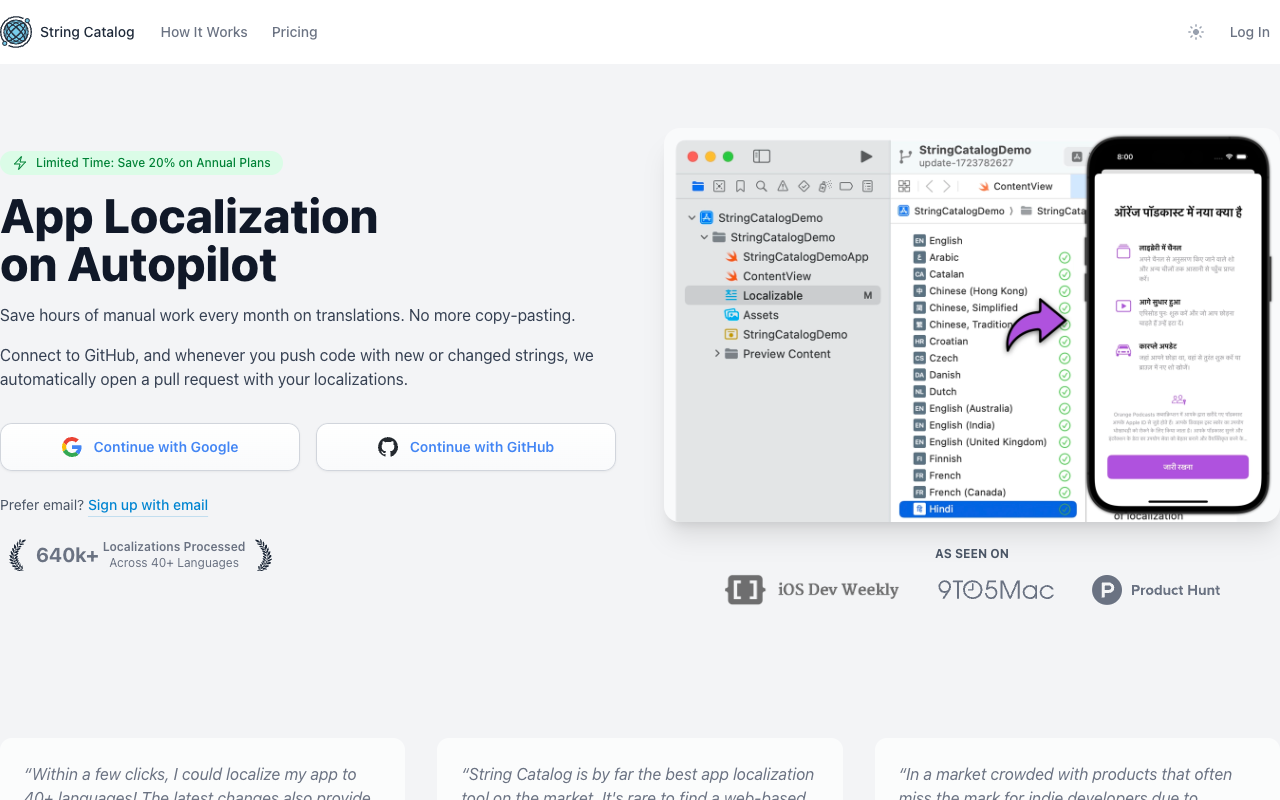Click the git branch icon beside update-1723782627
Image resolution: width=1280 pixels, height=800 pixels.
point(906,157)
